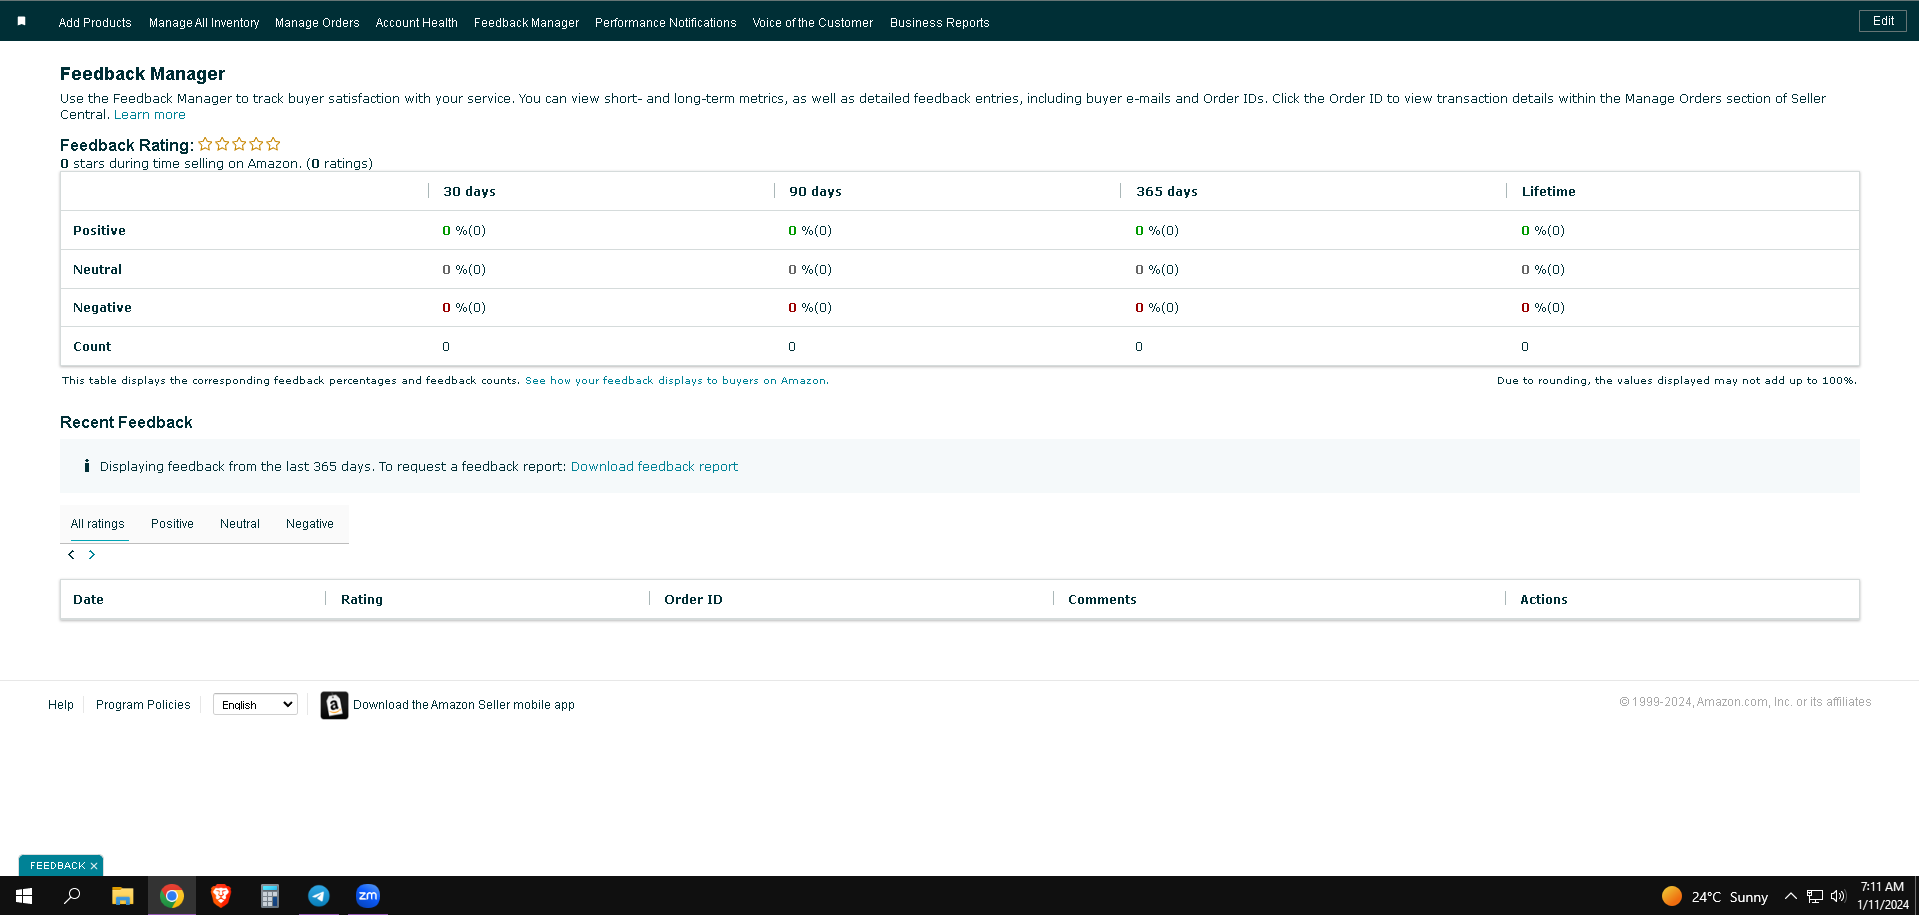Click the Comments column header
1919x915 pixels.
pos(1102,600)
